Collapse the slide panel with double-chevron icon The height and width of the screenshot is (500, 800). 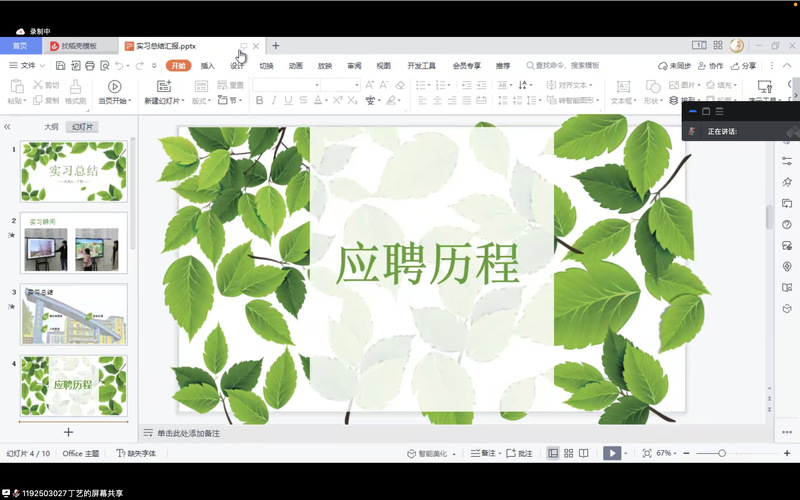[8, 127]
